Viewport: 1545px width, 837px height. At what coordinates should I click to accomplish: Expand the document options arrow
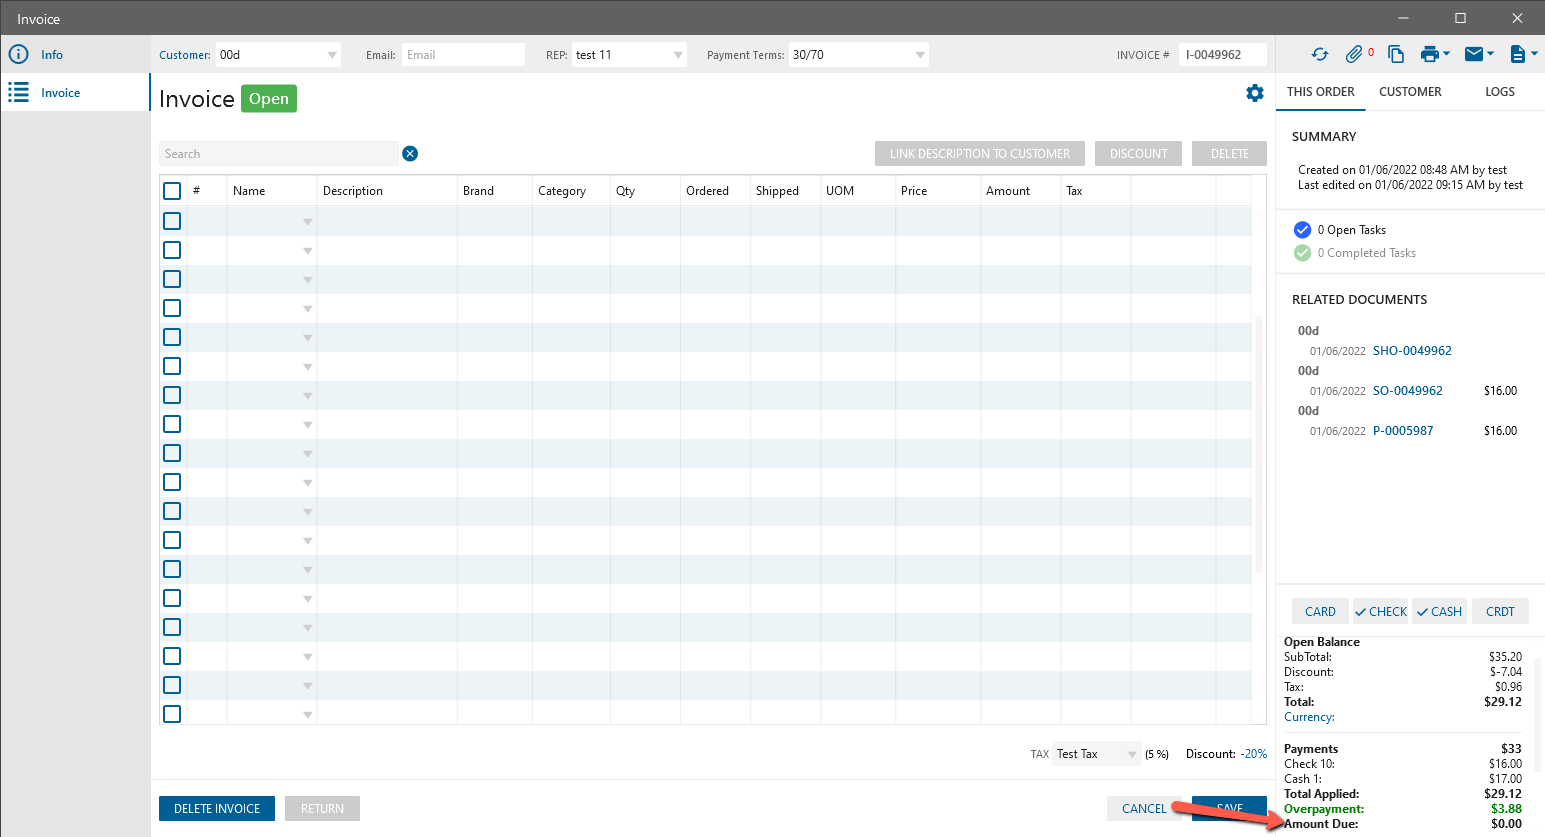[1534, 54]
